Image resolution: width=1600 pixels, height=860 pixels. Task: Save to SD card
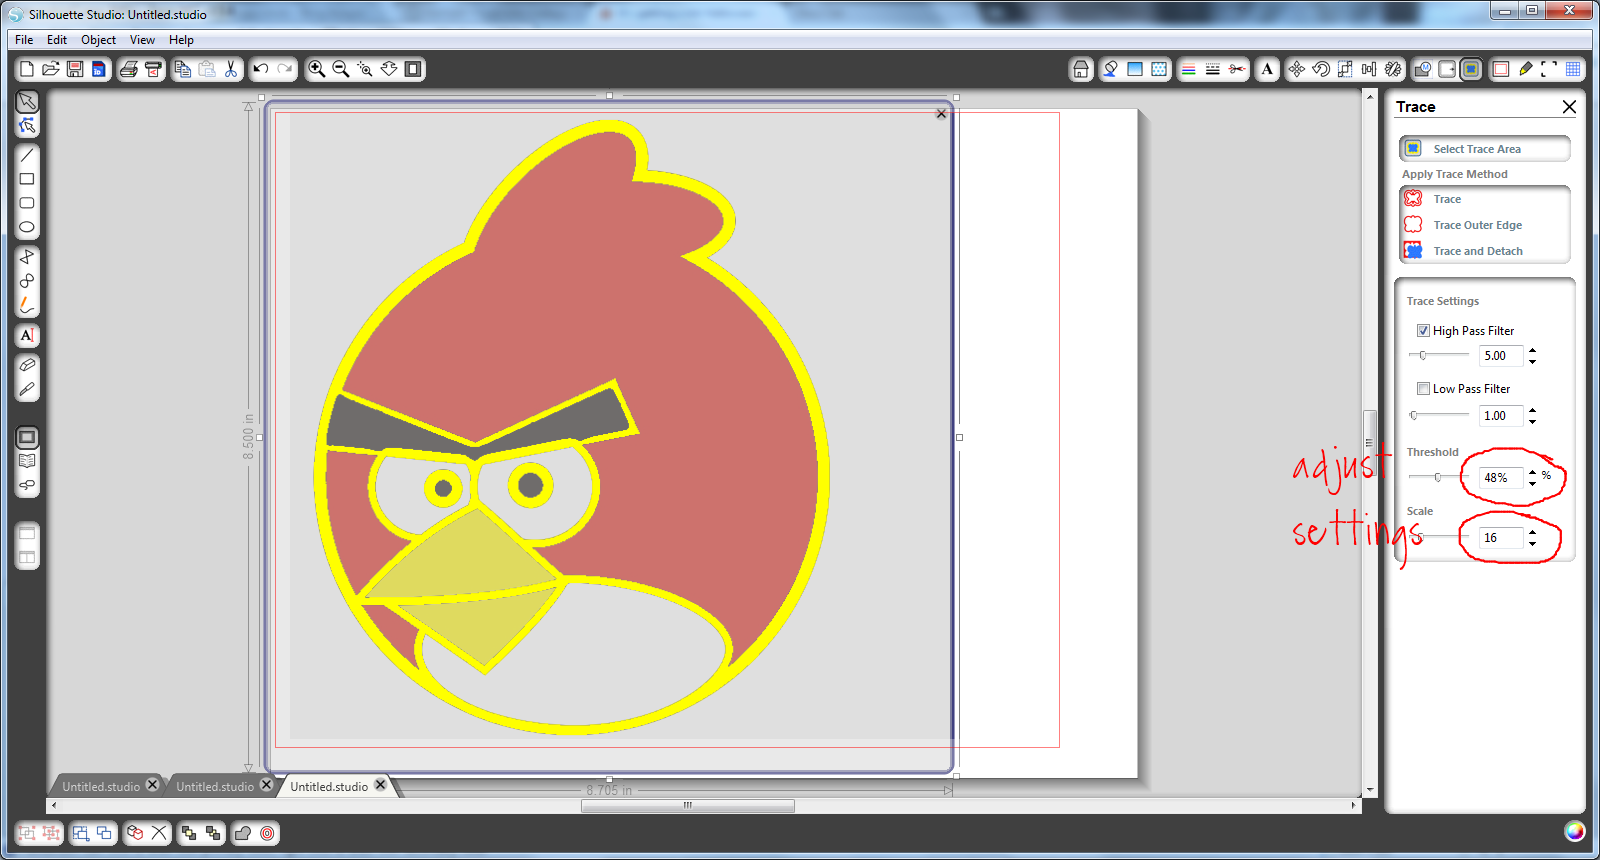coord(98,69)
